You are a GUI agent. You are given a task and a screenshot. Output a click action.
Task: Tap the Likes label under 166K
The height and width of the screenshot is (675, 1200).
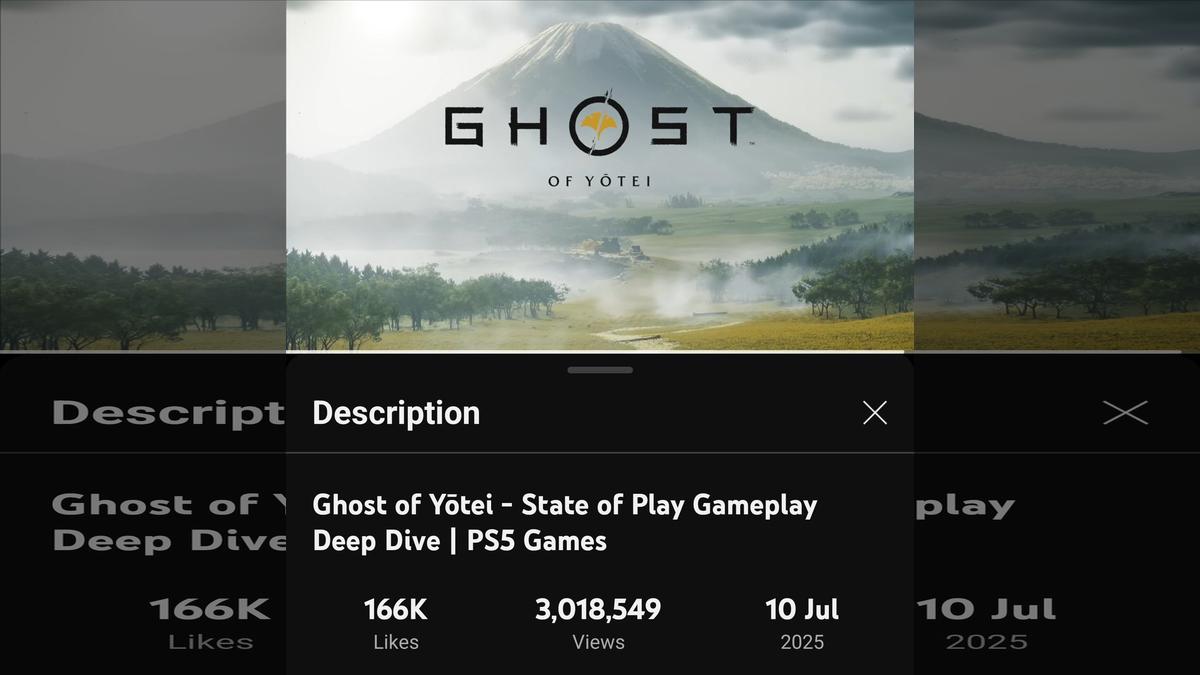click(x=395, y=643)
